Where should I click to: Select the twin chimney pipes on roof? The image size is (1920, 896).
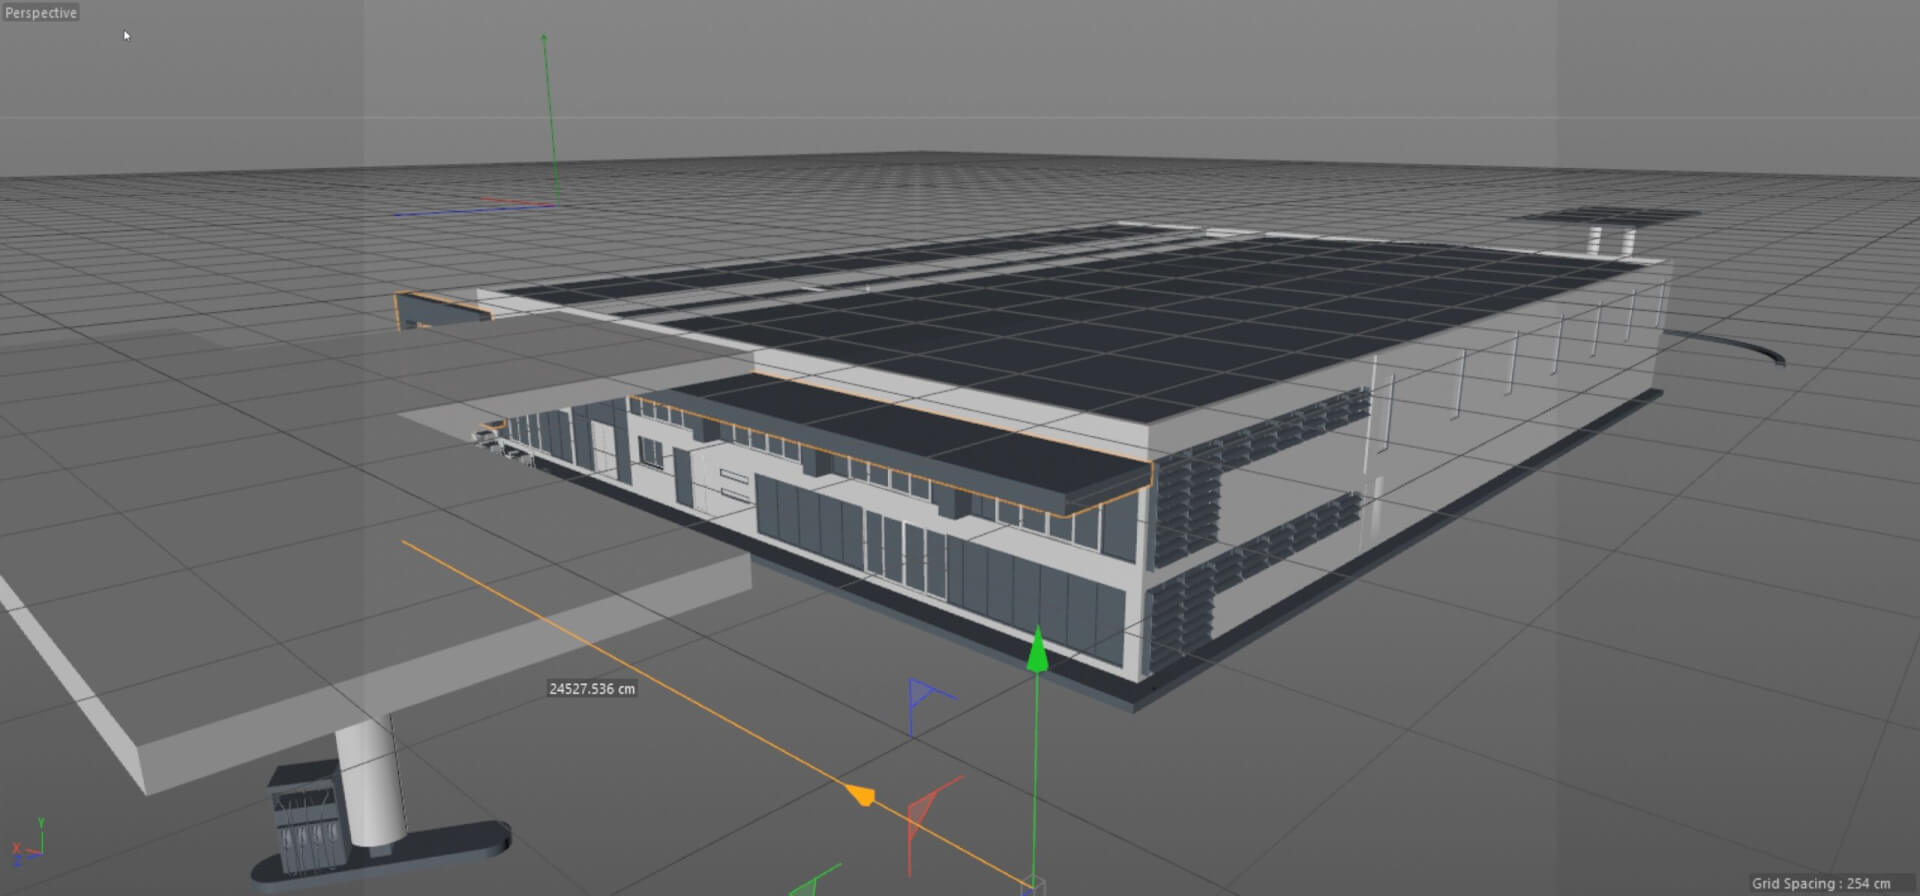(1611, 240)
